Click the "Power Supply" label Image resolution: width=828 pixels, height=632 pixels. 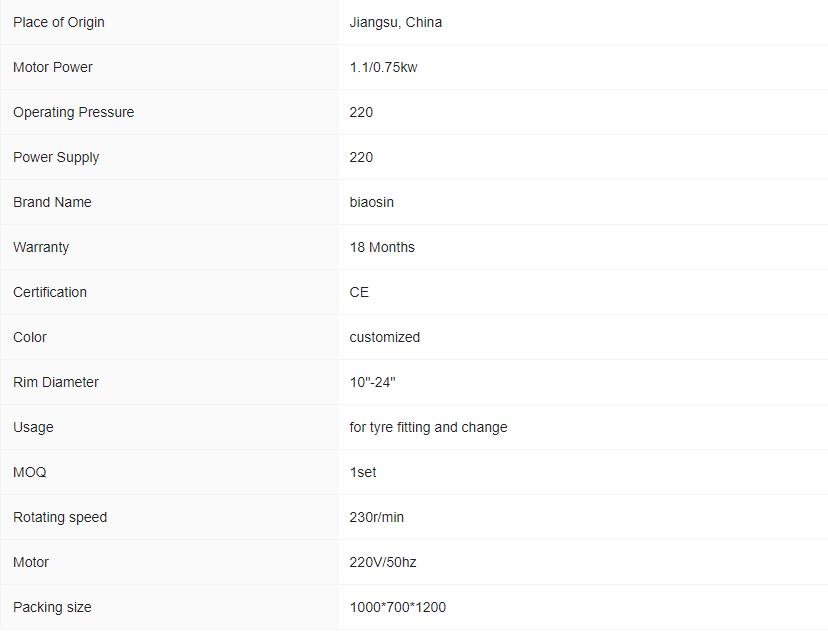56,157
